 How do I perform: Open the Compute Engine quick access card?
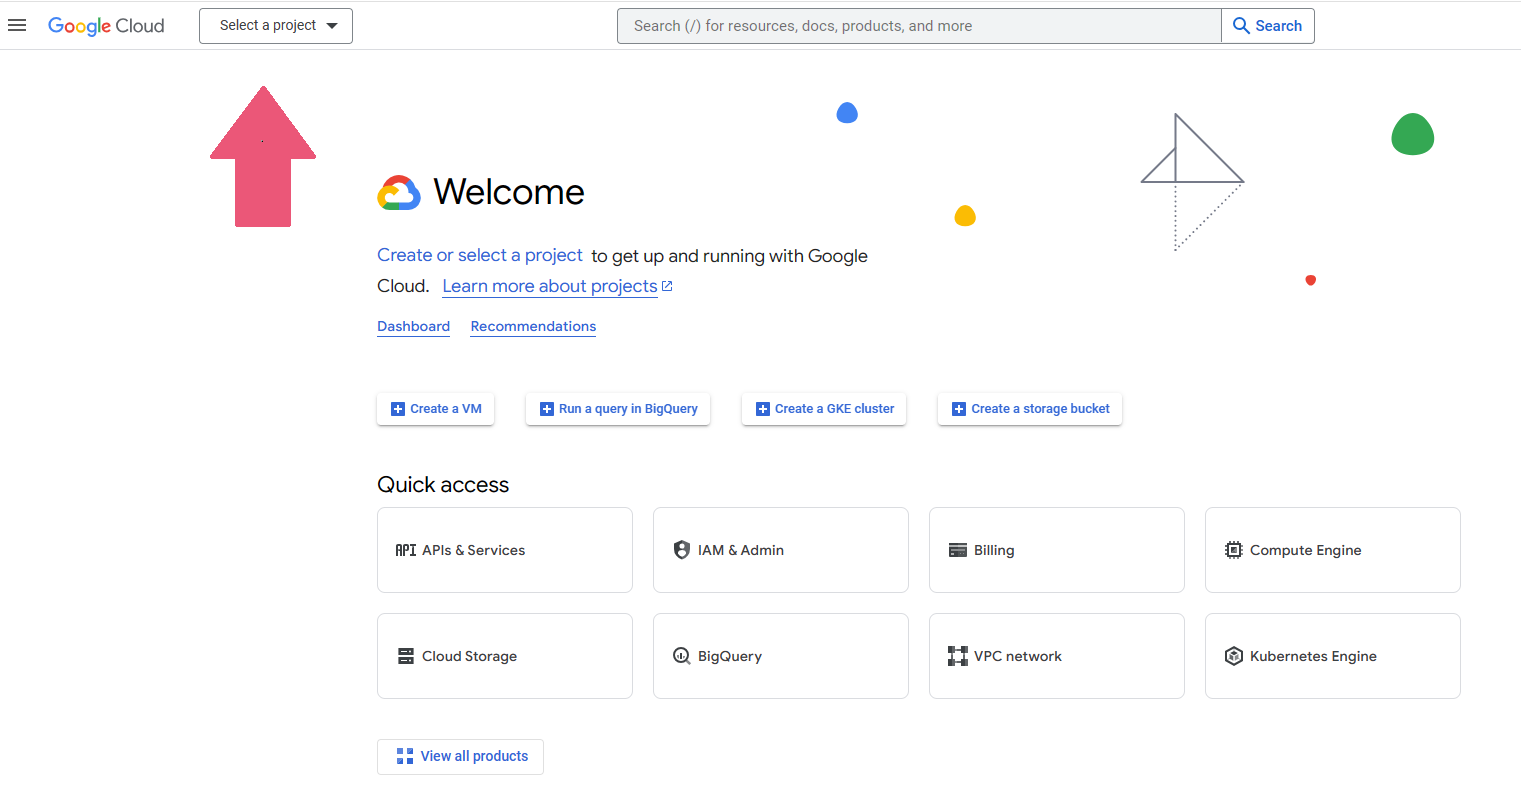pos(1333,550)
